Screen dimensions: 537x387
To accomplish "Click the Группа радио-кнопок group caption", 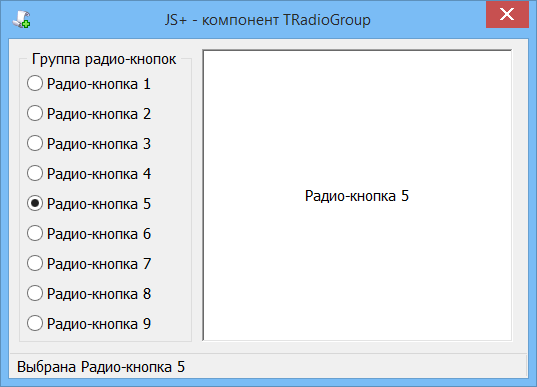I will pyautogui.click(x=104, y=59).
